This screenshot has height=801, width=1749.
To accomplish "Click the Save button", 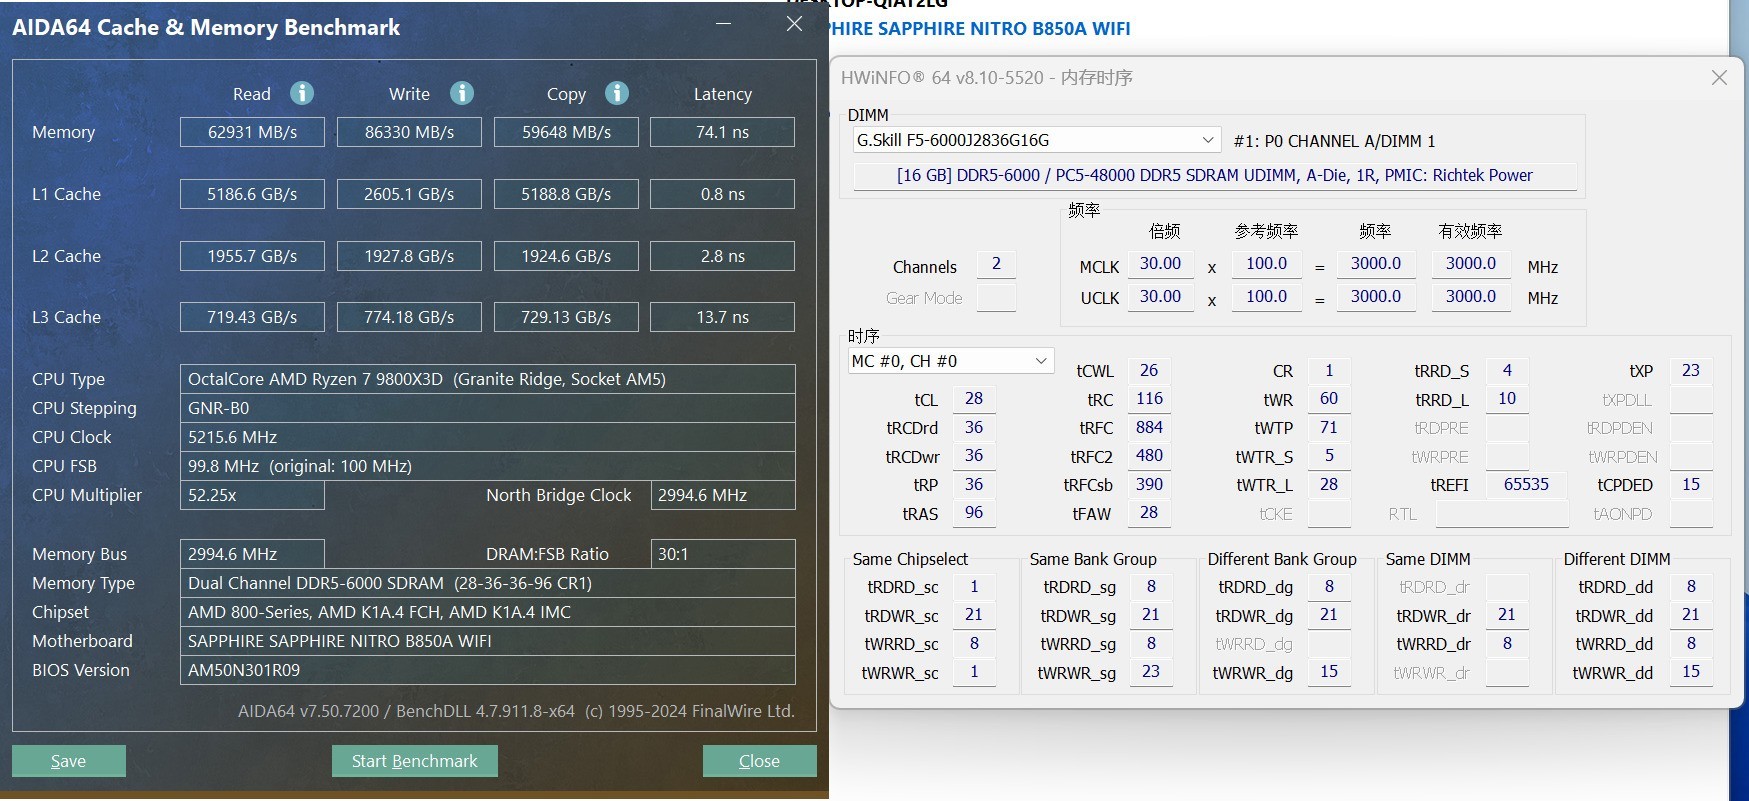I will [x=69, y=761].
